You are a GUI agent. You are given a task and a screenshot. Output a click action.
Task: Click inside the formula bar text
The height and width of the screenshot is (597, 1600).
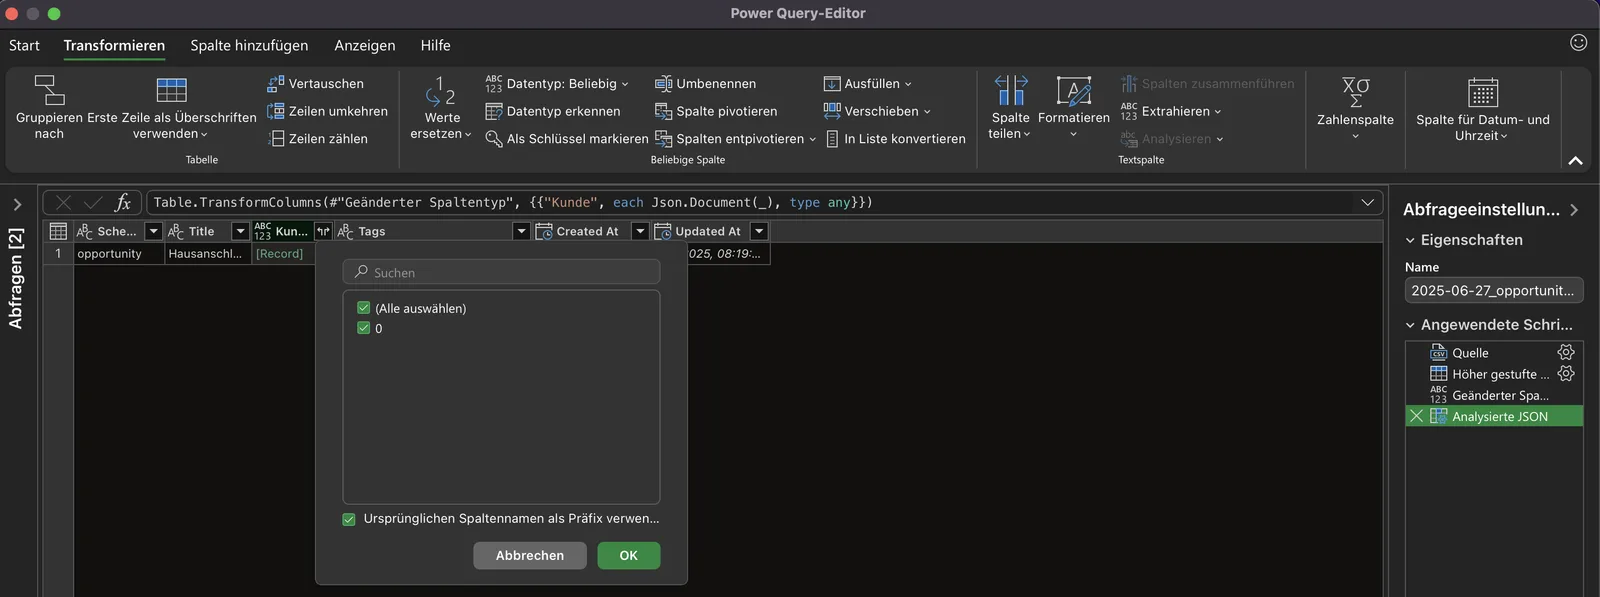512,202
